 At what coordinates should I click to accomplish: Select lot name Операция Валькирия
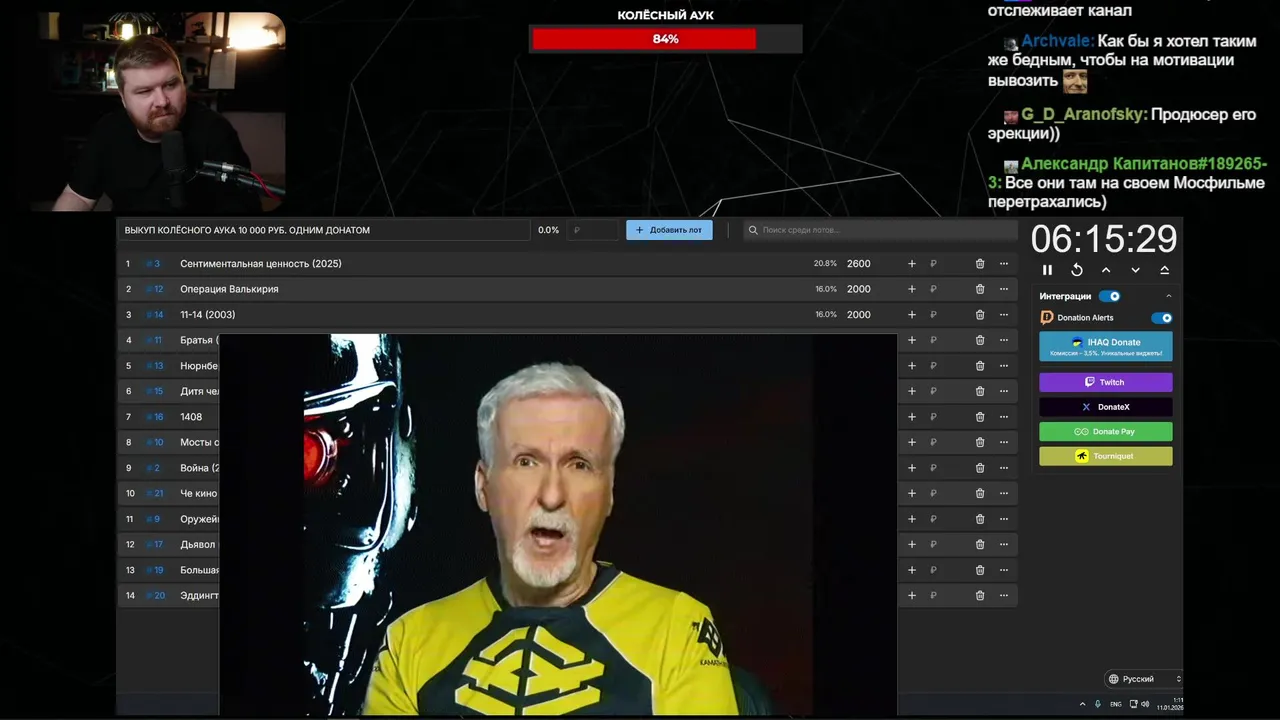[229, 289]
